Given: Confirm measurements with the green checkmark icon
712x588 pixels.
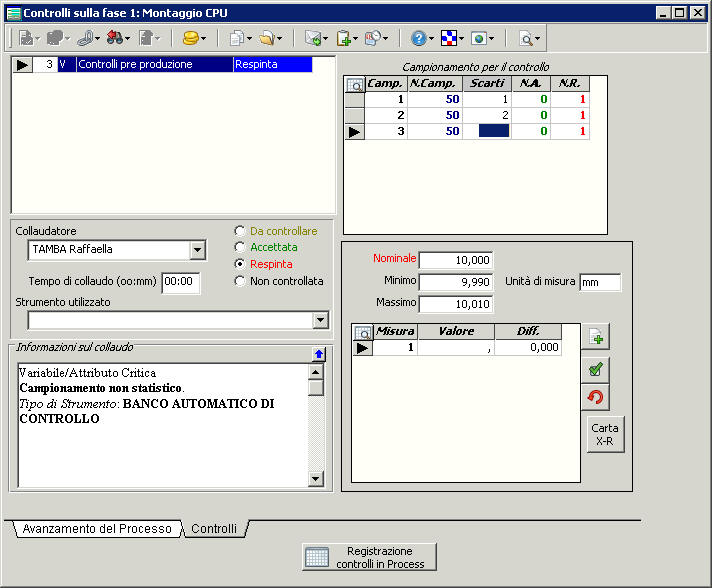Looking at the screenshot, I should tap(596, 369).
